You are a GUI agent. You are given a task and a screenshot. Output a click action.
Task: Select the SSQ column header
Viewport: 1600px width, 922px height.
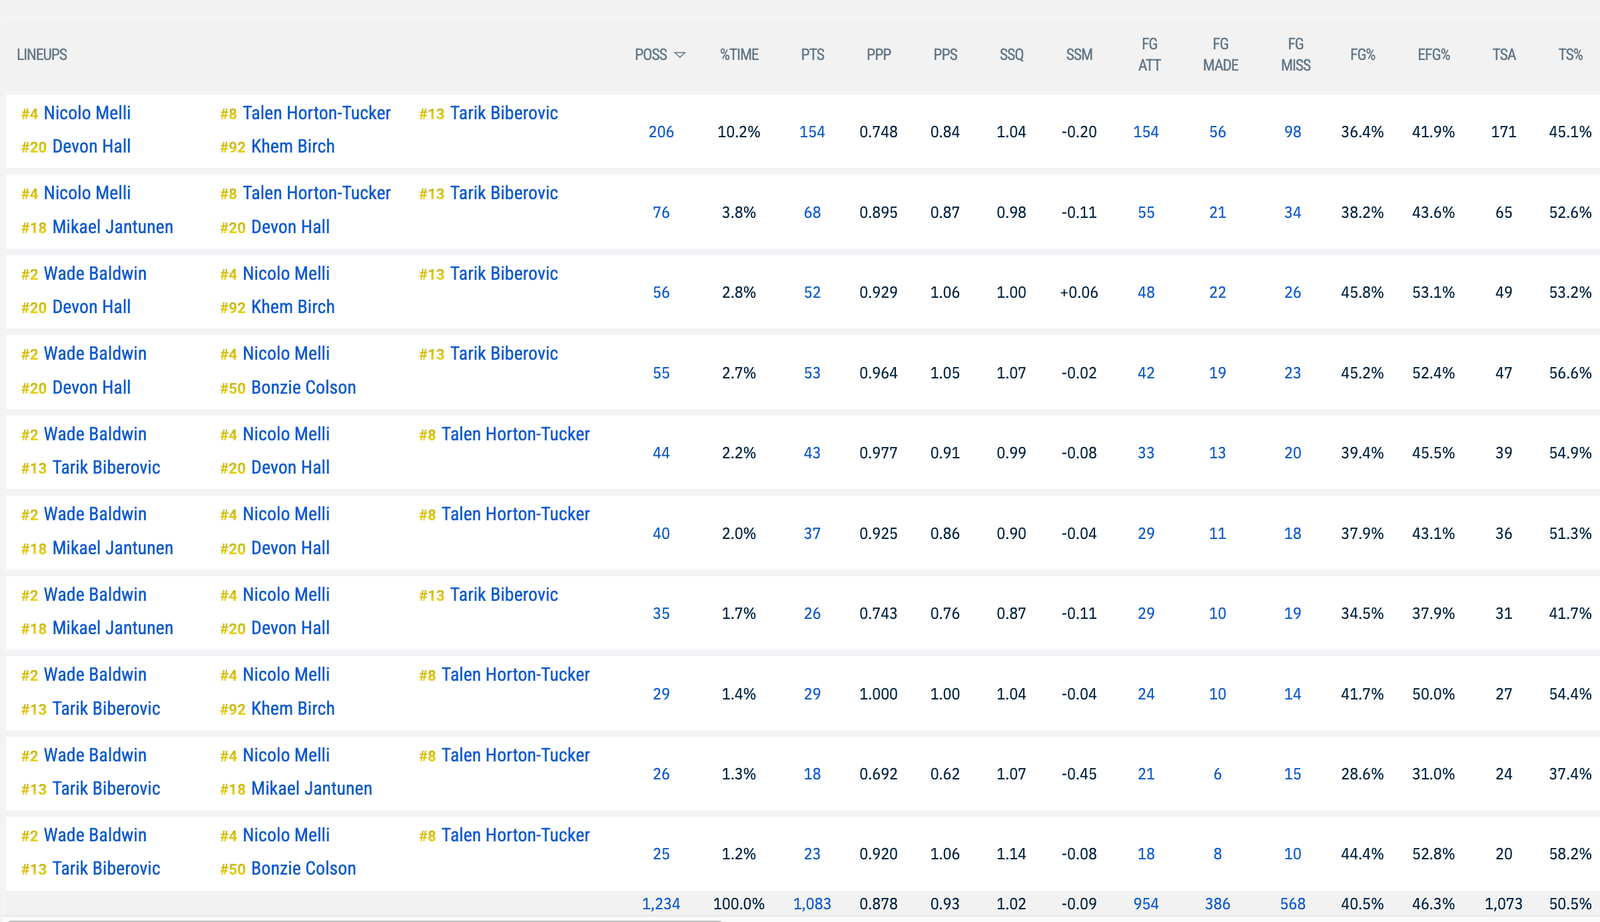click(x=1011, y=55)
